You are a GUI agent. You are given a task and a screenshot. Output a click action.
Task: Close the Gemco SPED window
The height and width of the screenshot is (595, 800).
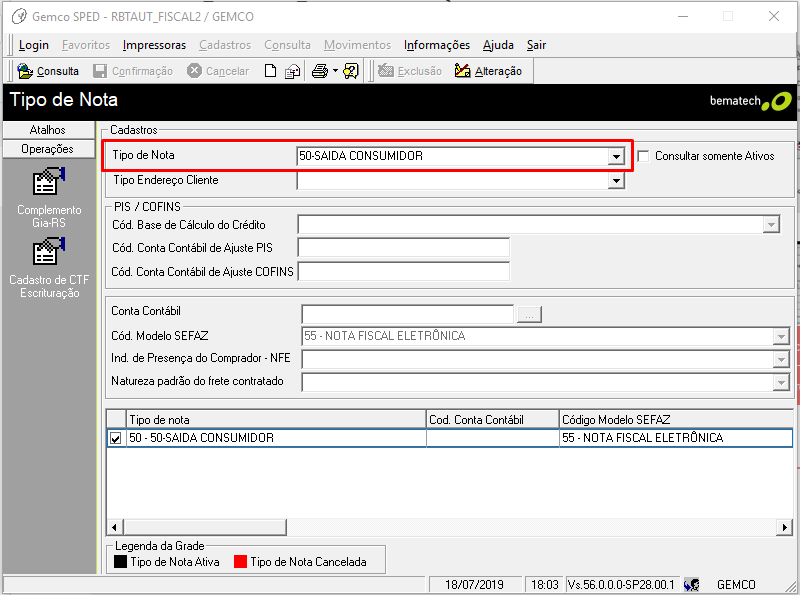(774, 16)
